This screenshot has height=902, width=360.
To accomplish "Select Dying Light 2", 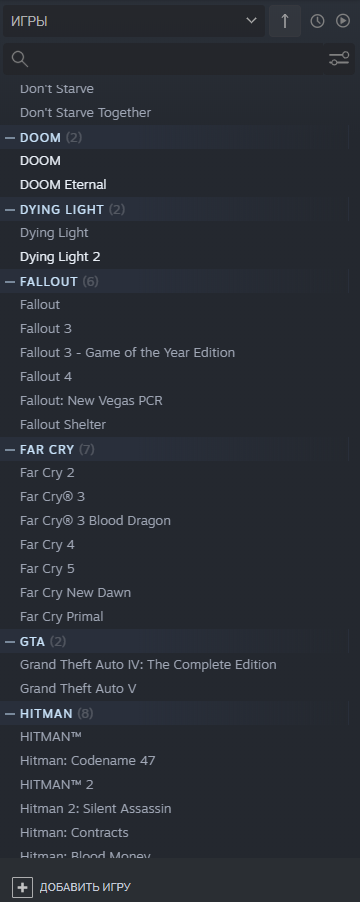I will point(60,257).
